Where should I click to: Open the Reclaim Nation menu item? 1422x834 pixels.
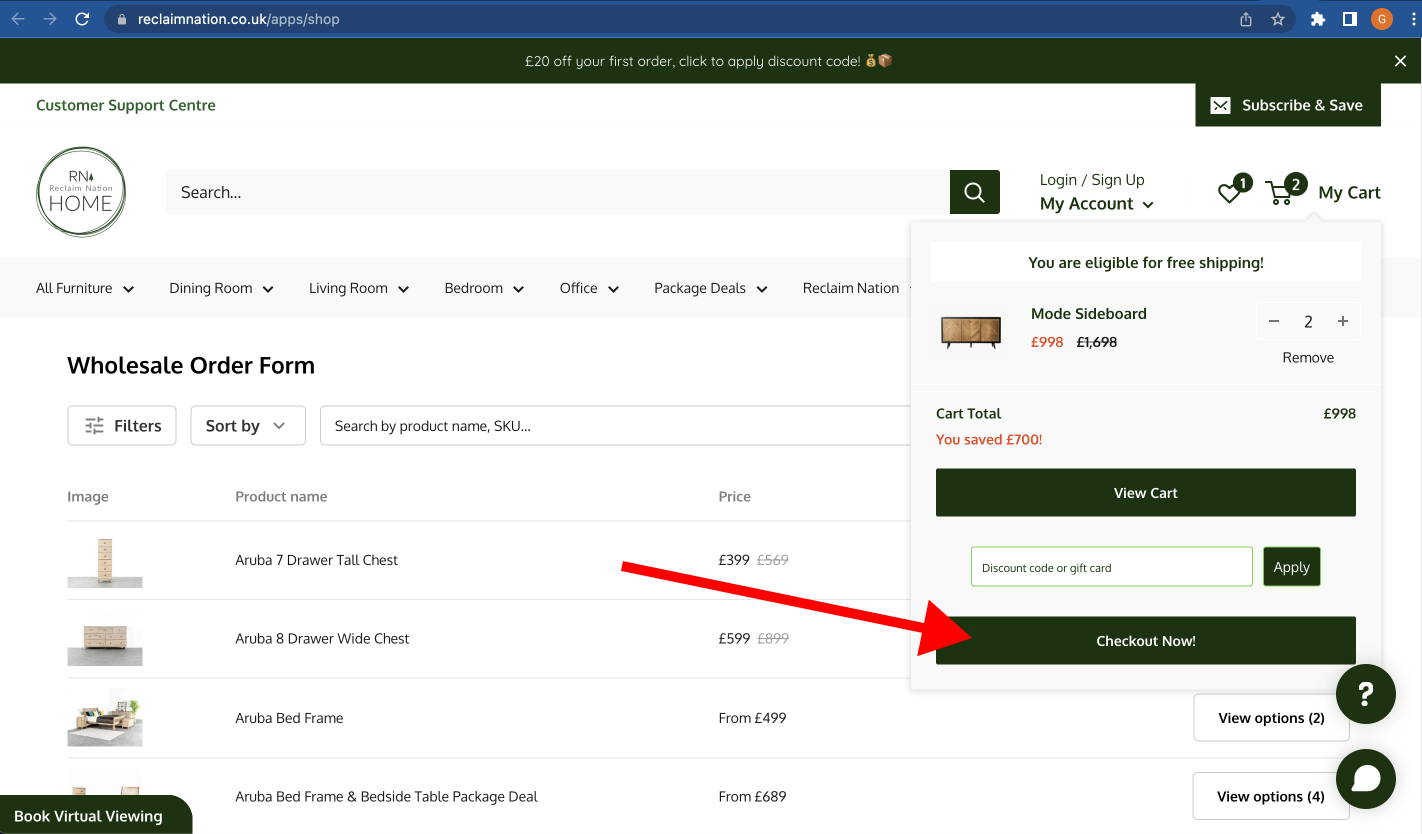coord(851,288)
